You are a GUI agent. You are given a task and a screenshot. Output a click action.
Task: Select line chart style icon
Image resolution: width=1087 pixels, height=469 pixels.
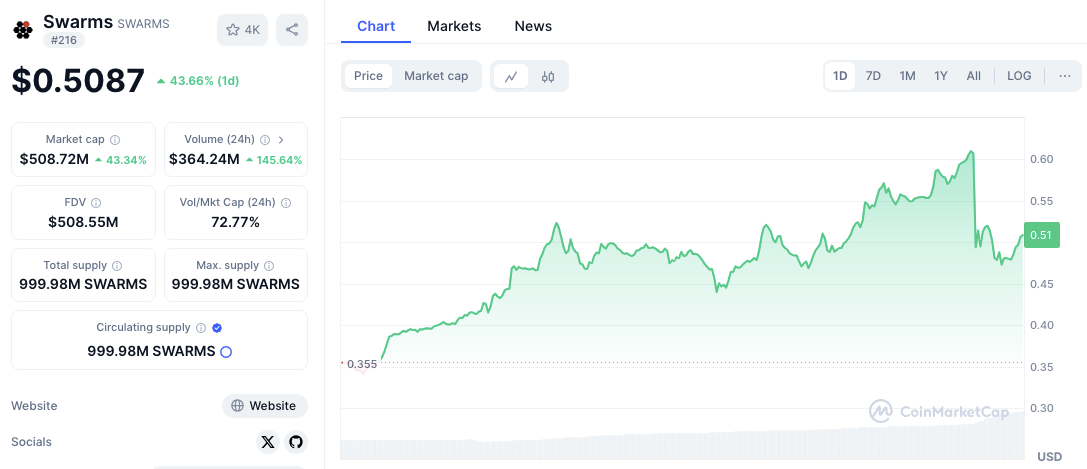511,76
